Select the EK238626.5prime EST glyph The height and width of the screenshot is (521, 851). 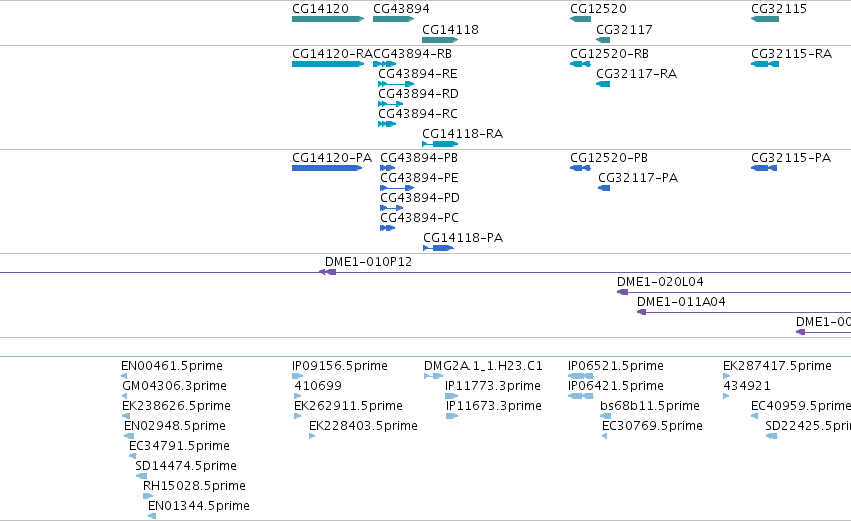(x=126, y=416)
